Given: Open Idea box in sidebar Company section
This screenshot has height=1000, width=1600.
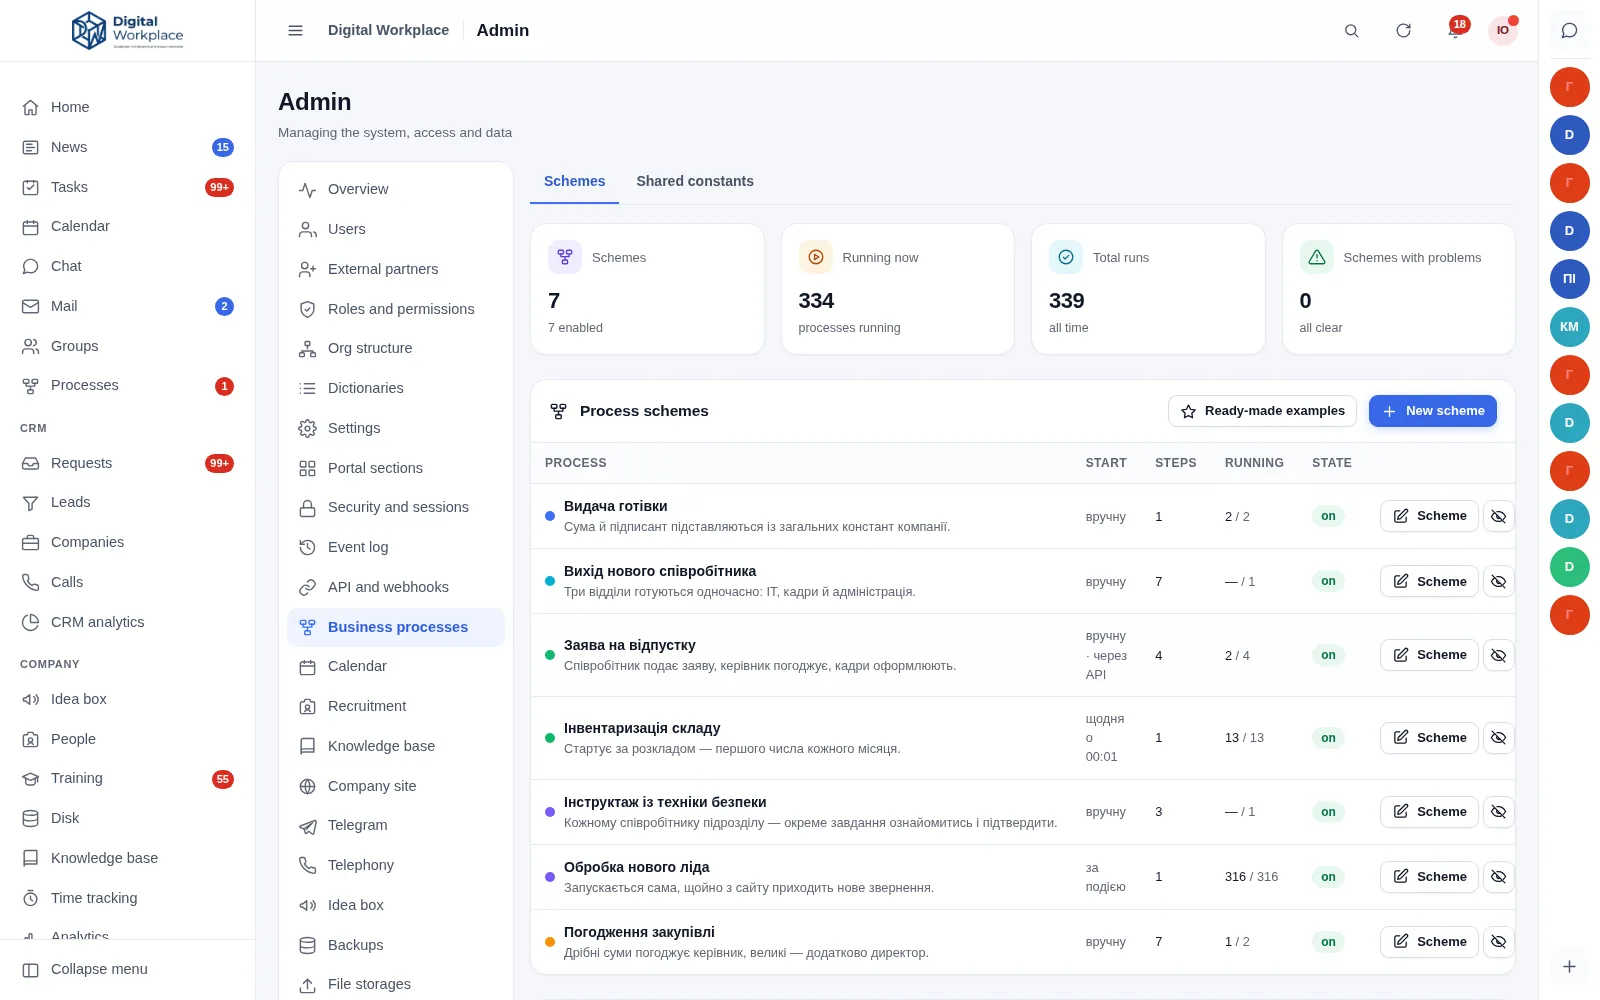Looking at the screenshot, I should 127,699.
